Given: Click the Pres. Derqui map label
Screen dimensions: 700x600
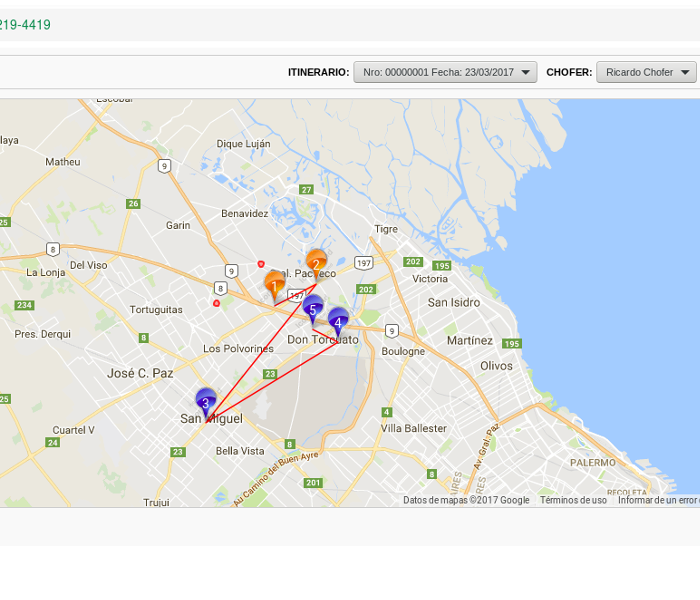Looking at the screenshot, I should 43,334.
